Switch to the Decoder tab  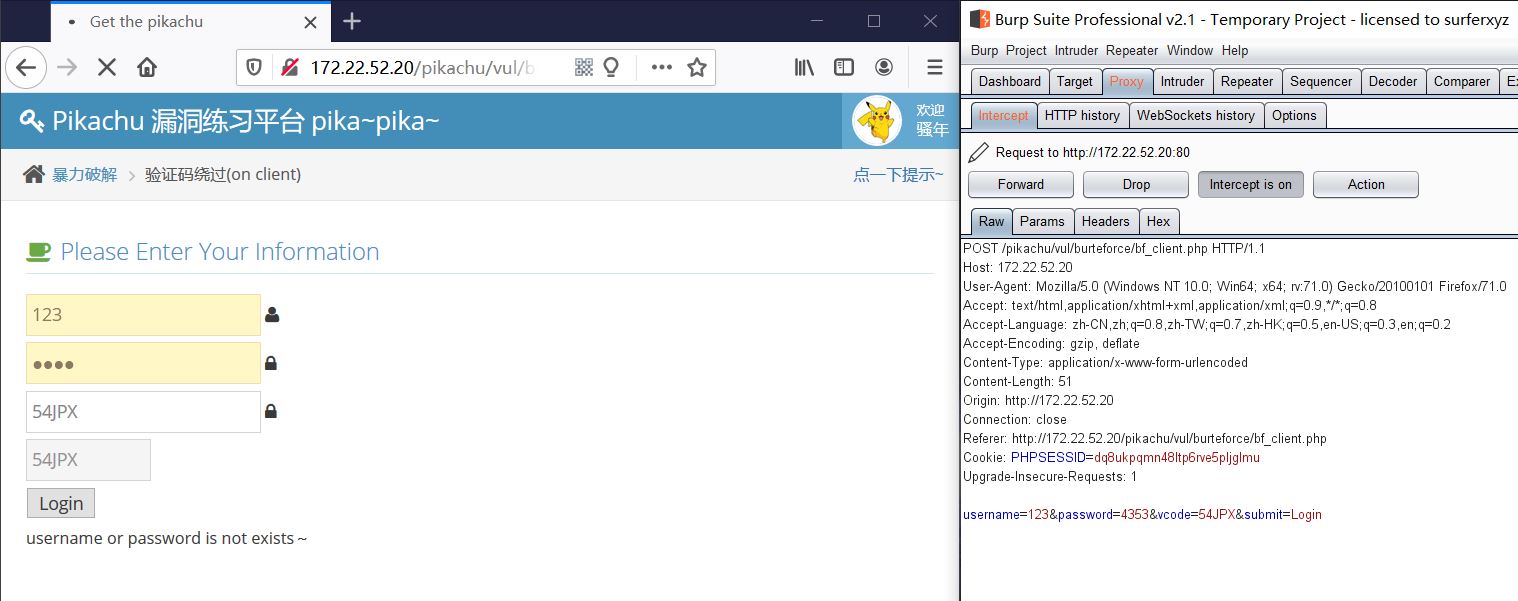(1393, 82)
